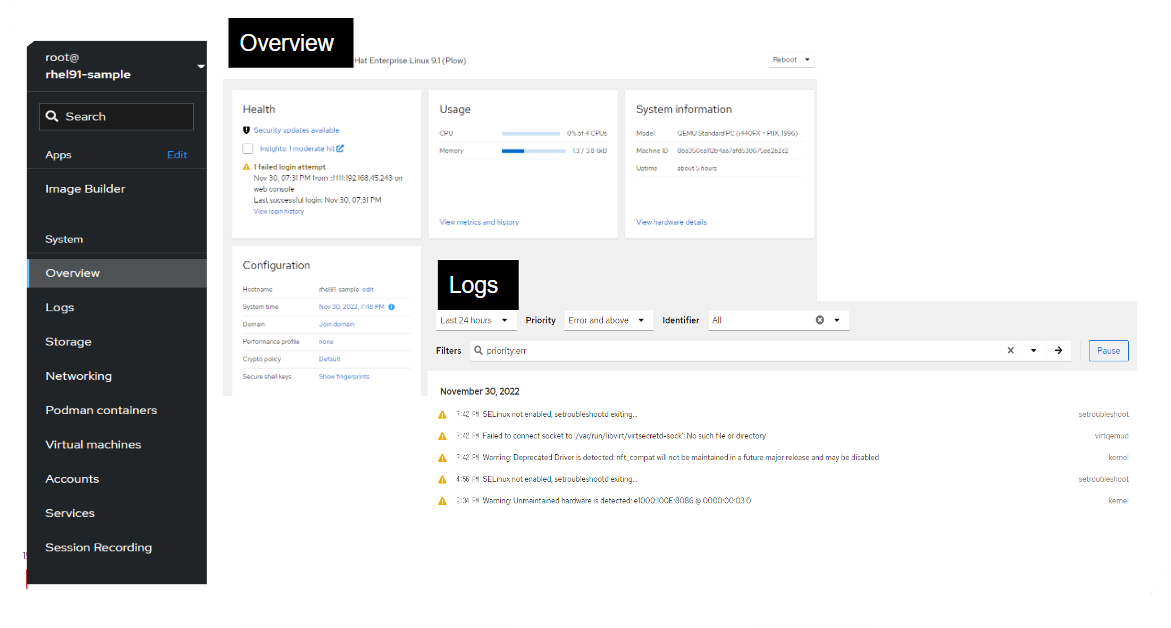Clear the Filters text with the X icon
1171x628 pixels.
[x=1010, y=350]
